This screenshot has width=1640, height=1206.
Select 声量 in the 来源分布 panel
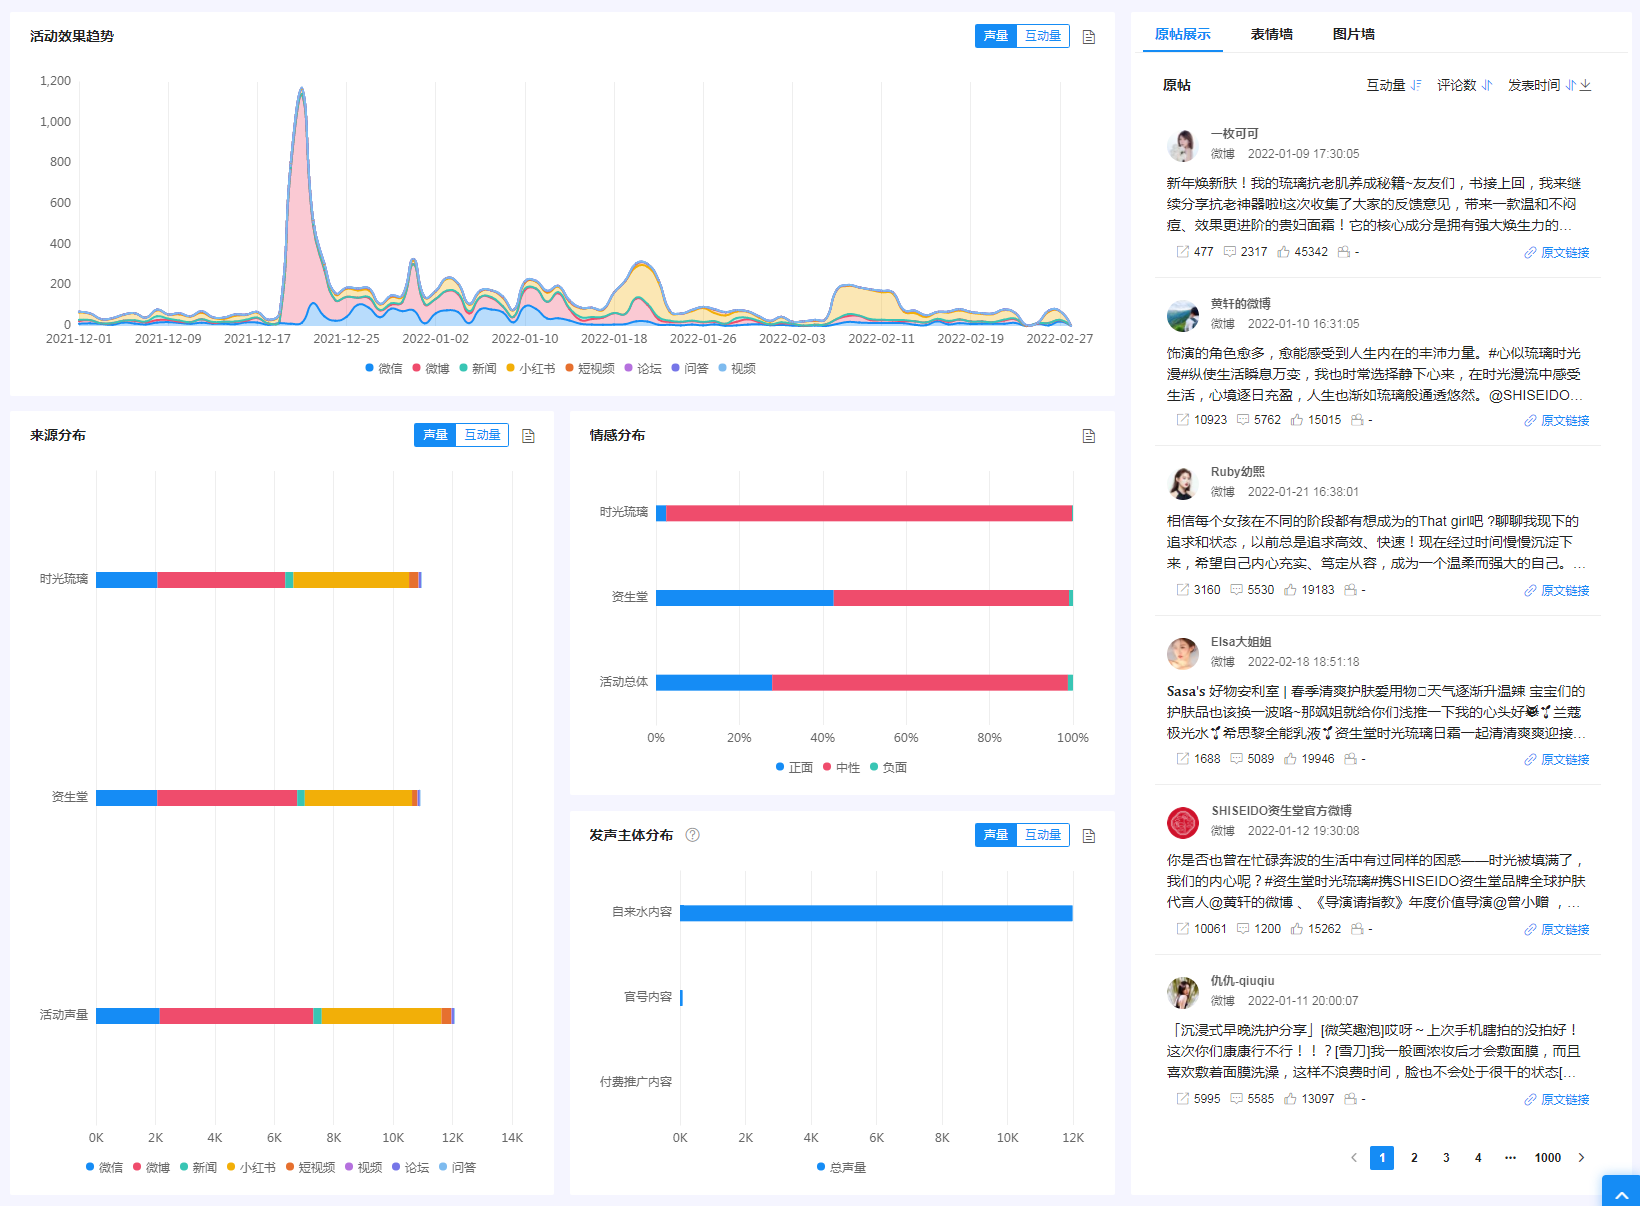pos(435,435)
